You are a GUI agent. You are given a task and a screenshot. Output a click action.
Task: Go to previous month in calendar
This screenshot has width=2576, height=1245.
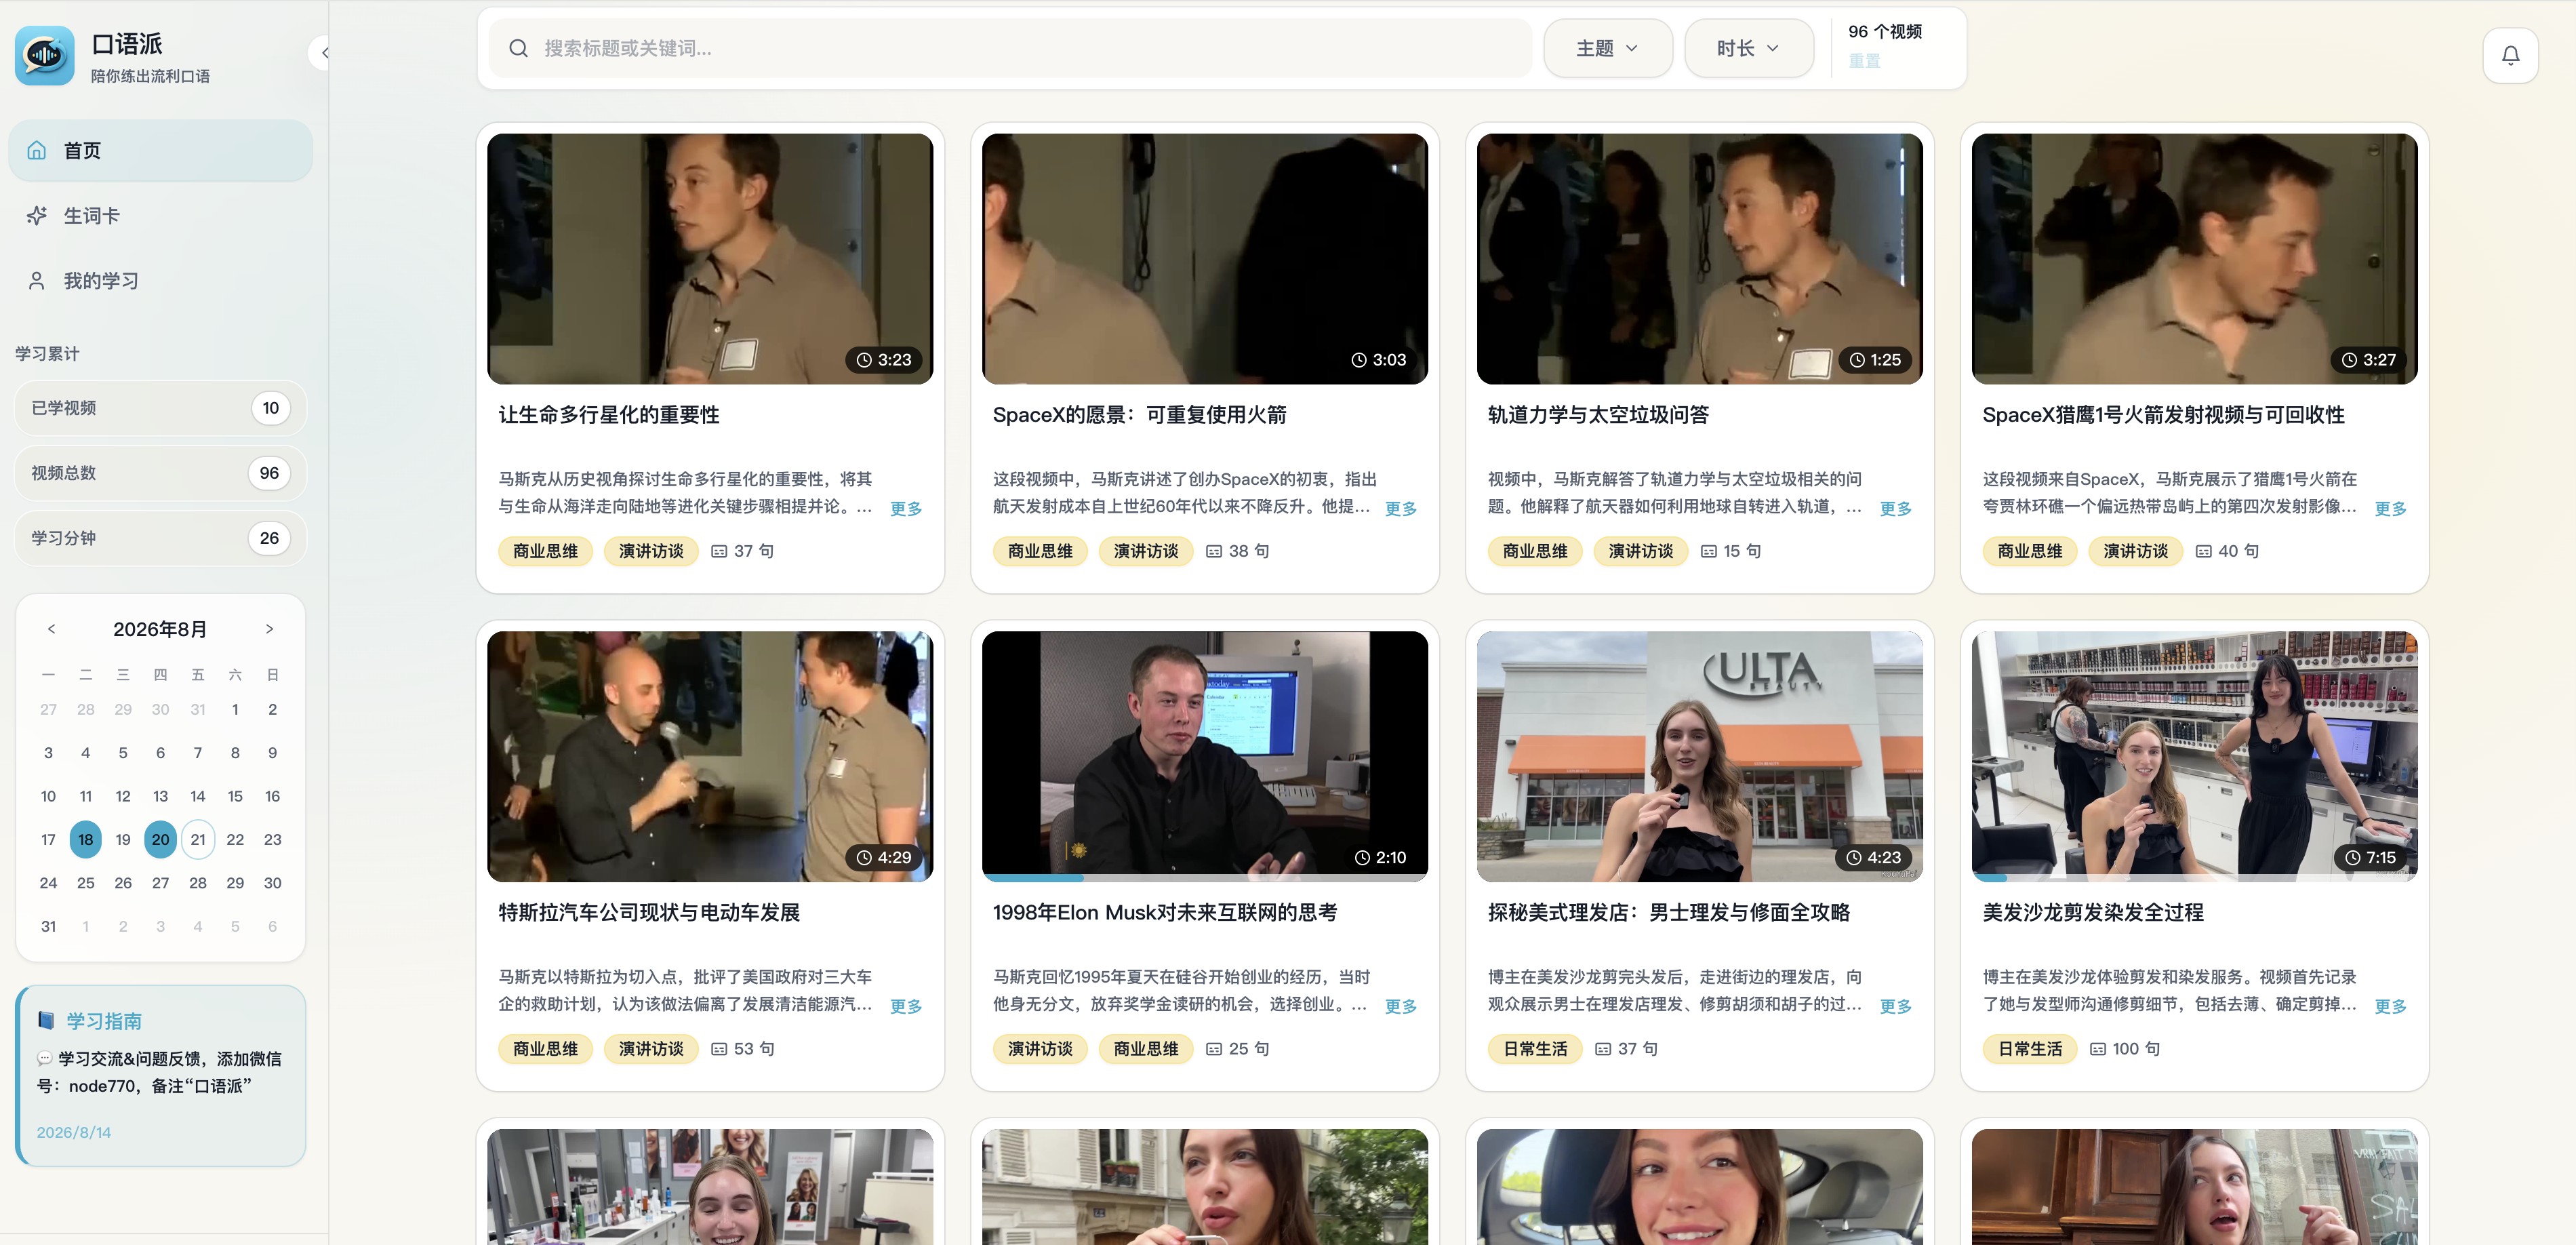click(51, 629)
